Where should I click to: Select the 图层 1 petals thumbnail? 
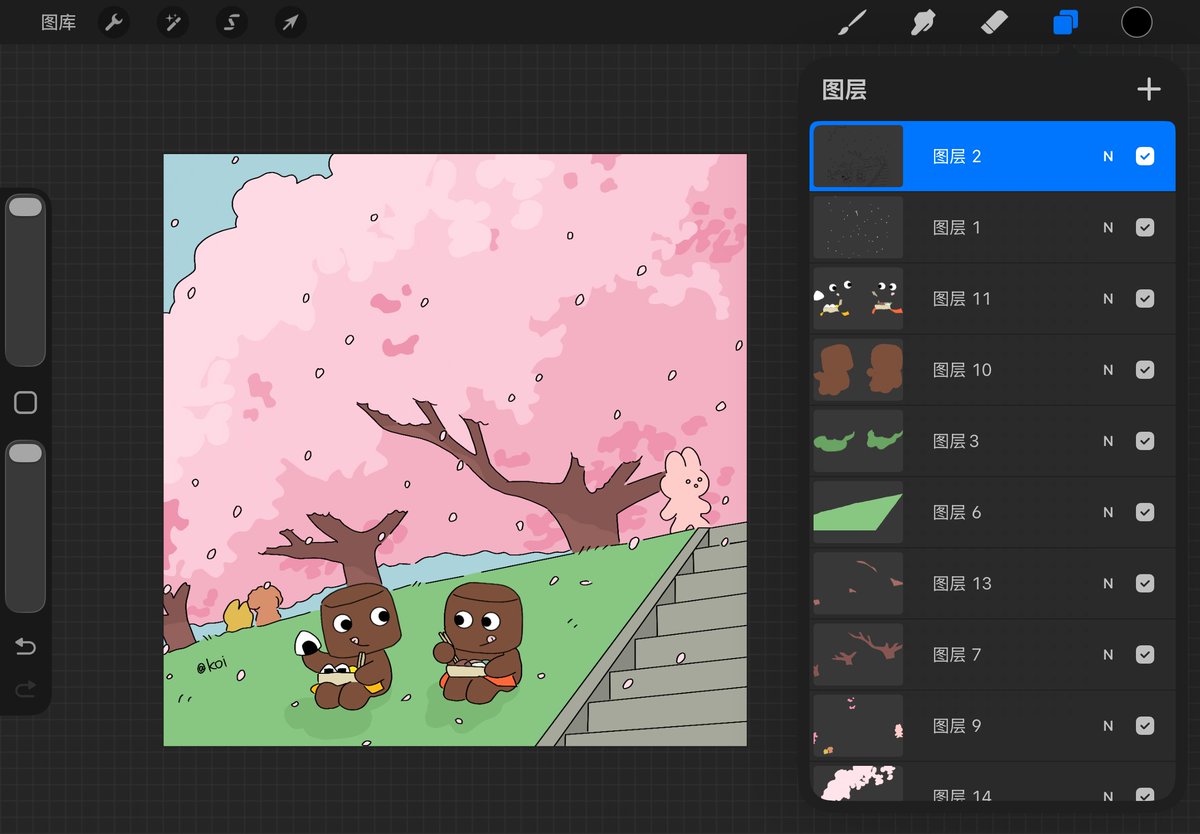858,227
